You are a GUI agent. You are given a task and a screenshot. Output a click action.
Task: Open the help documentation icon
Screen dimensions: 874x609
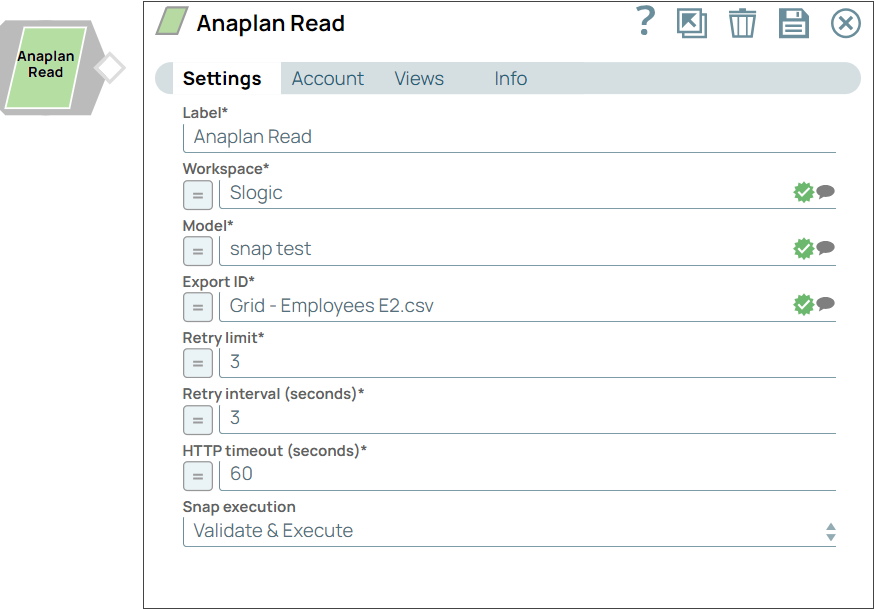coord(645,22)
